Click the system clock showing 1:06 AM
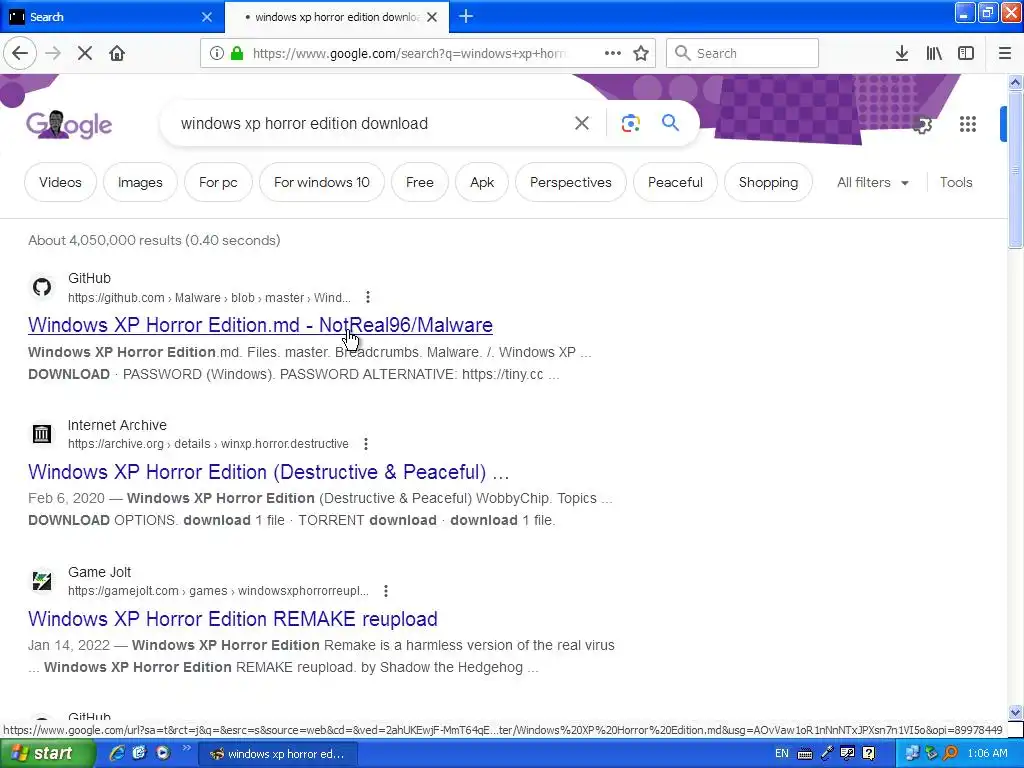This screenshot has height=768, width=1024. point(987,754)
